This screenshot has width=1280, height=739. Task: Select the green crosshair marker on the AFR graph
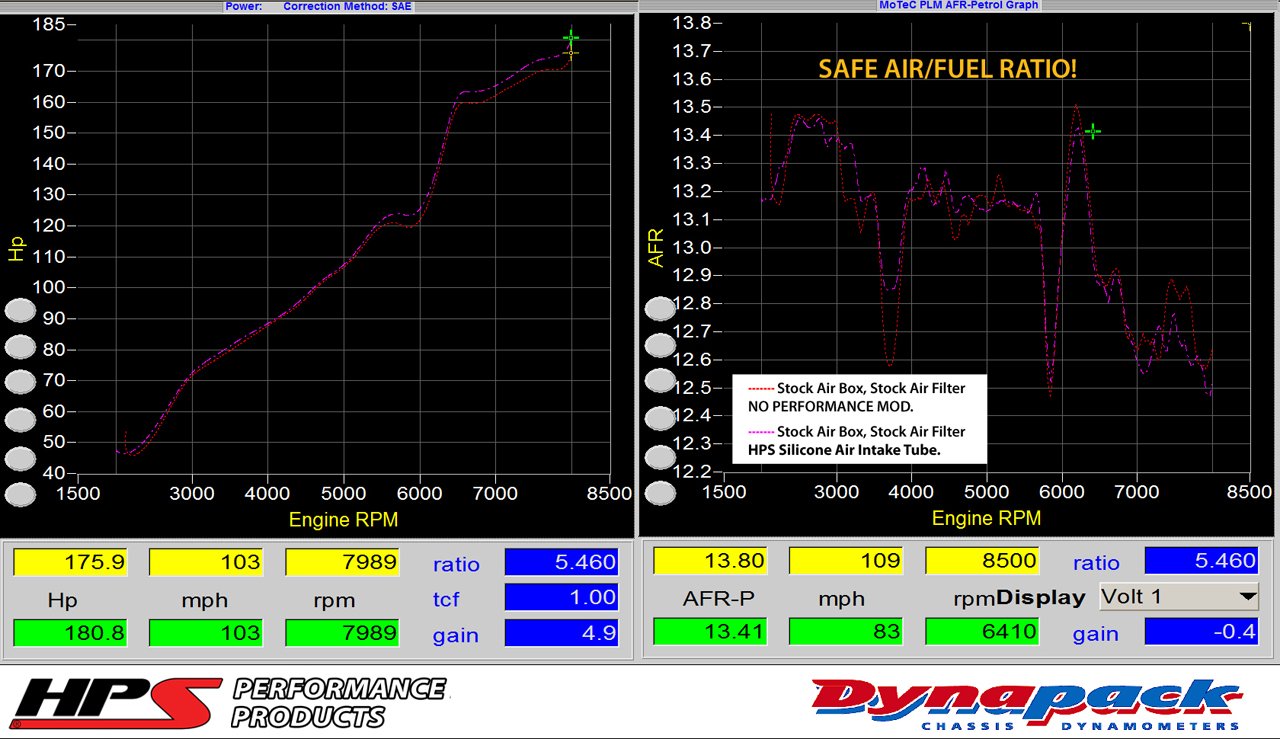[x=1093, y=132]
